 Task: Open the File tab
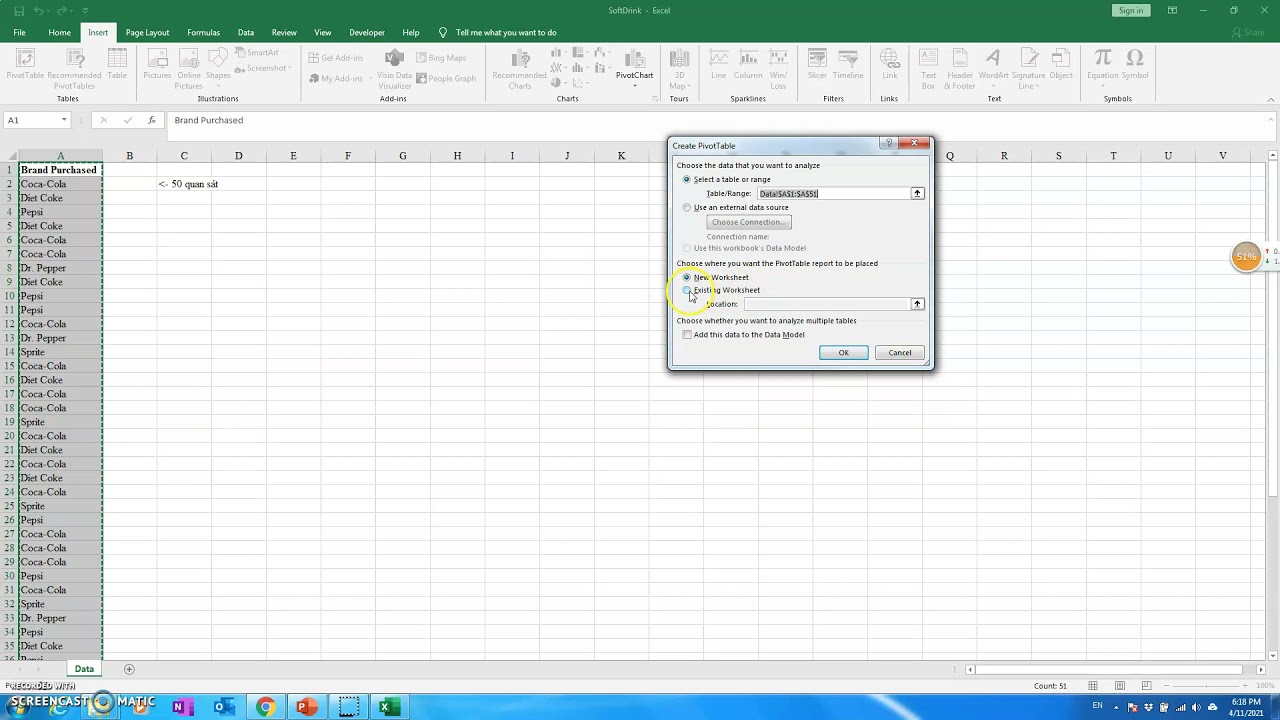[19, 32]
